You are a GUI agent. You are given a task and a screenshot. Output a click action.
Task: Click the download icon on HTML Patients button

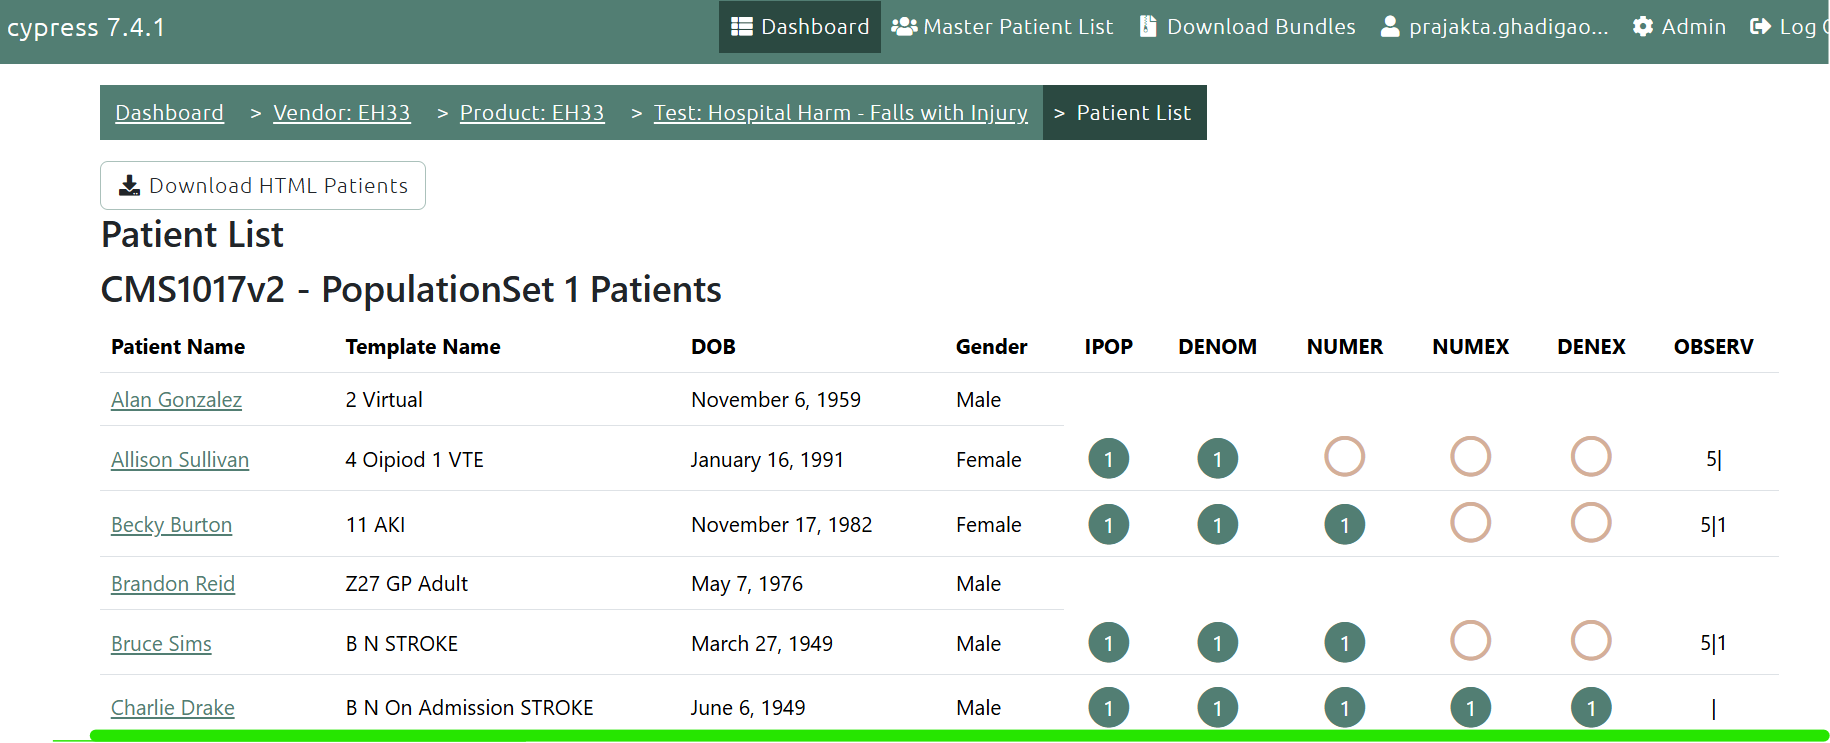tap(129, 186)
